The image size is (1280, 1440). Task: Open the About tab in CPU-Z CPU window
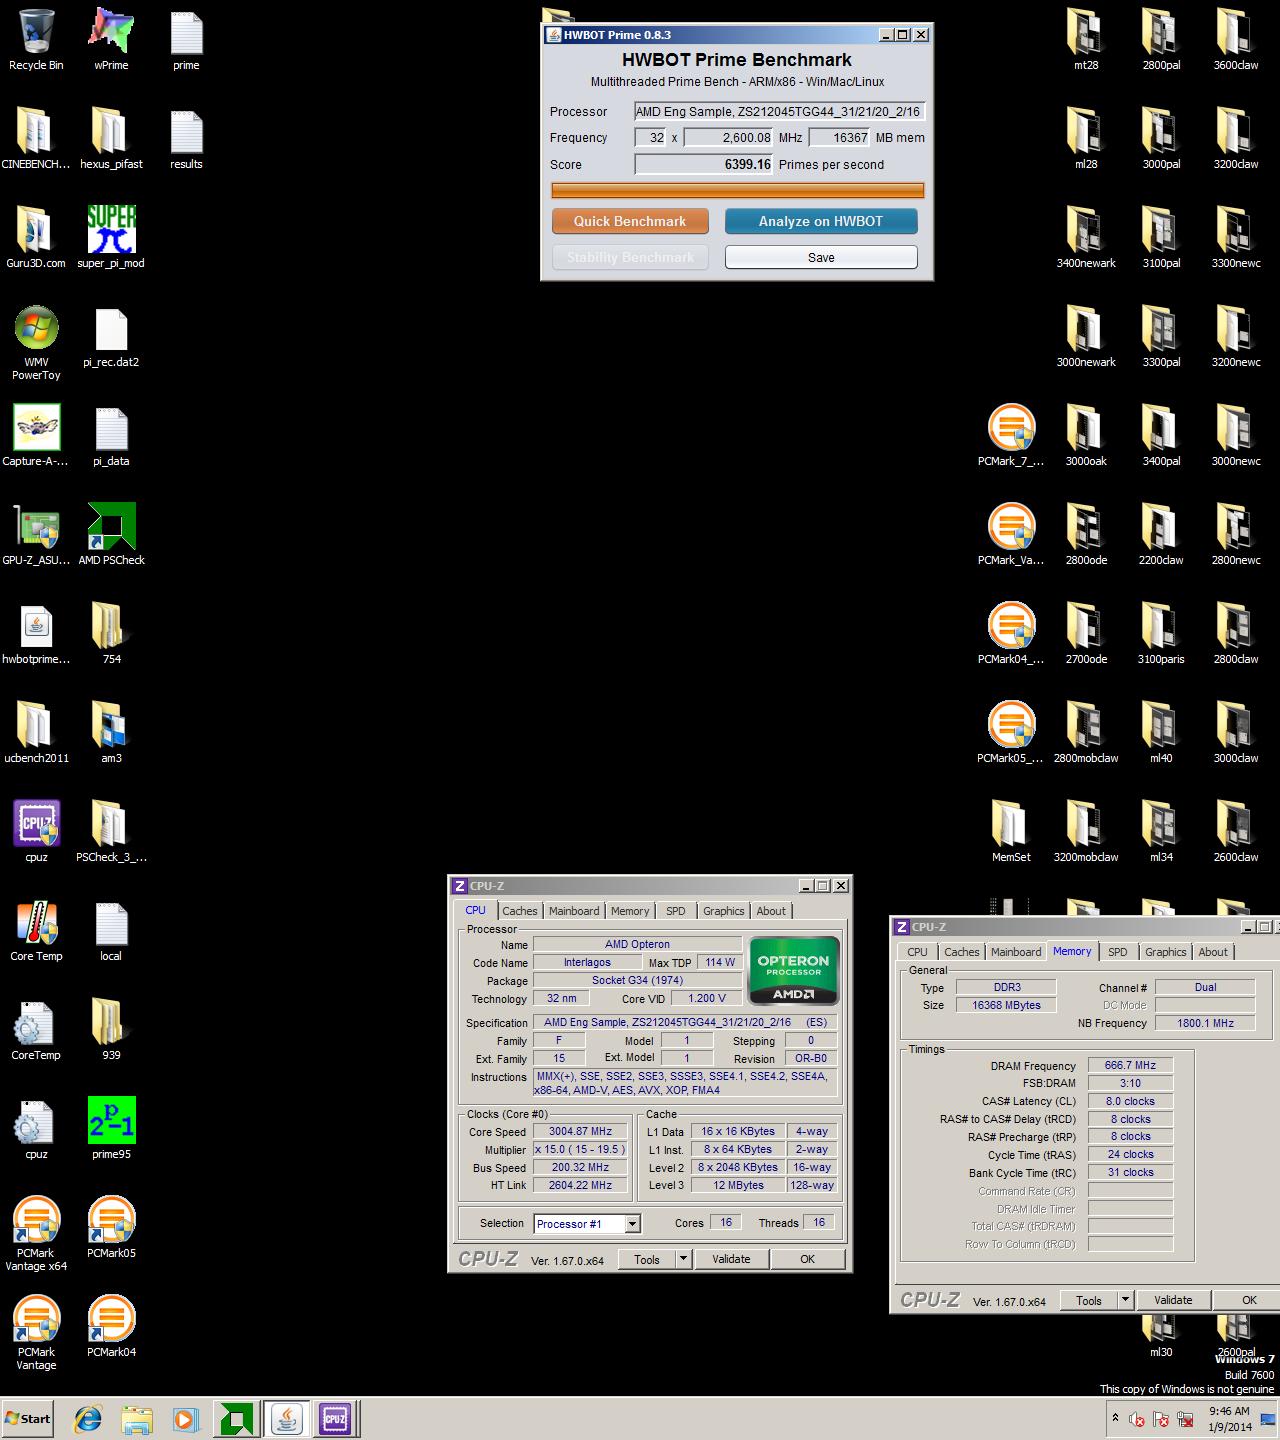pos(771,911)
